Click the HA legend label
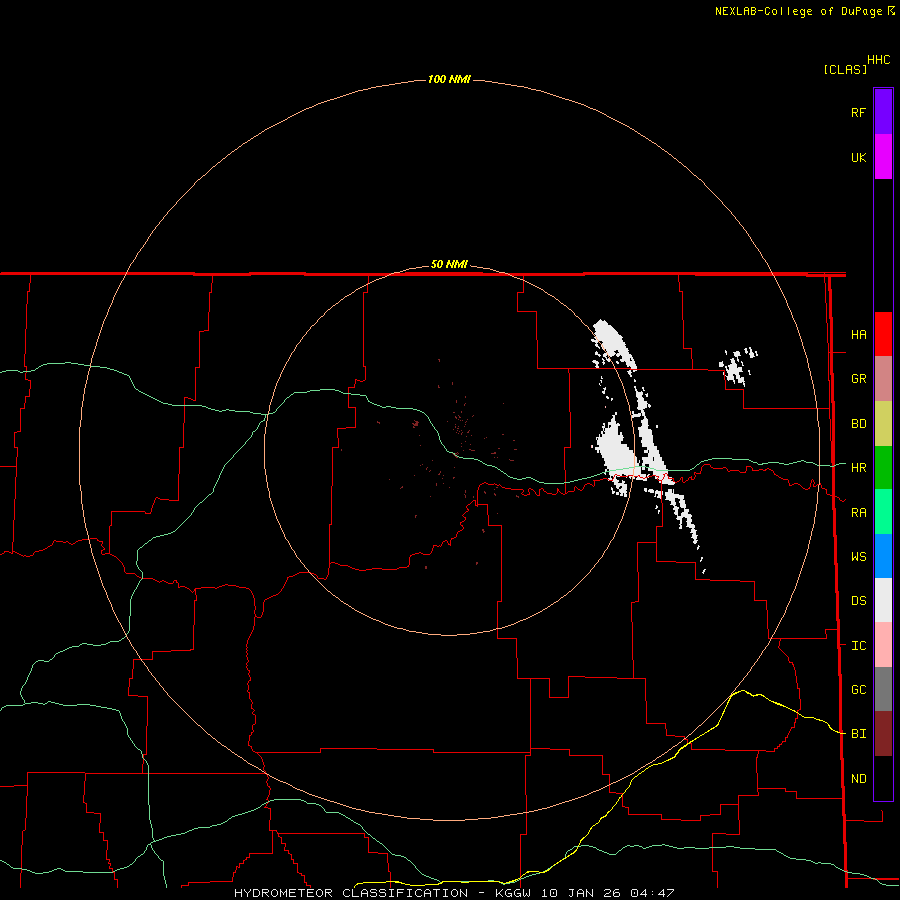The image size is (900, 900). 858,334
